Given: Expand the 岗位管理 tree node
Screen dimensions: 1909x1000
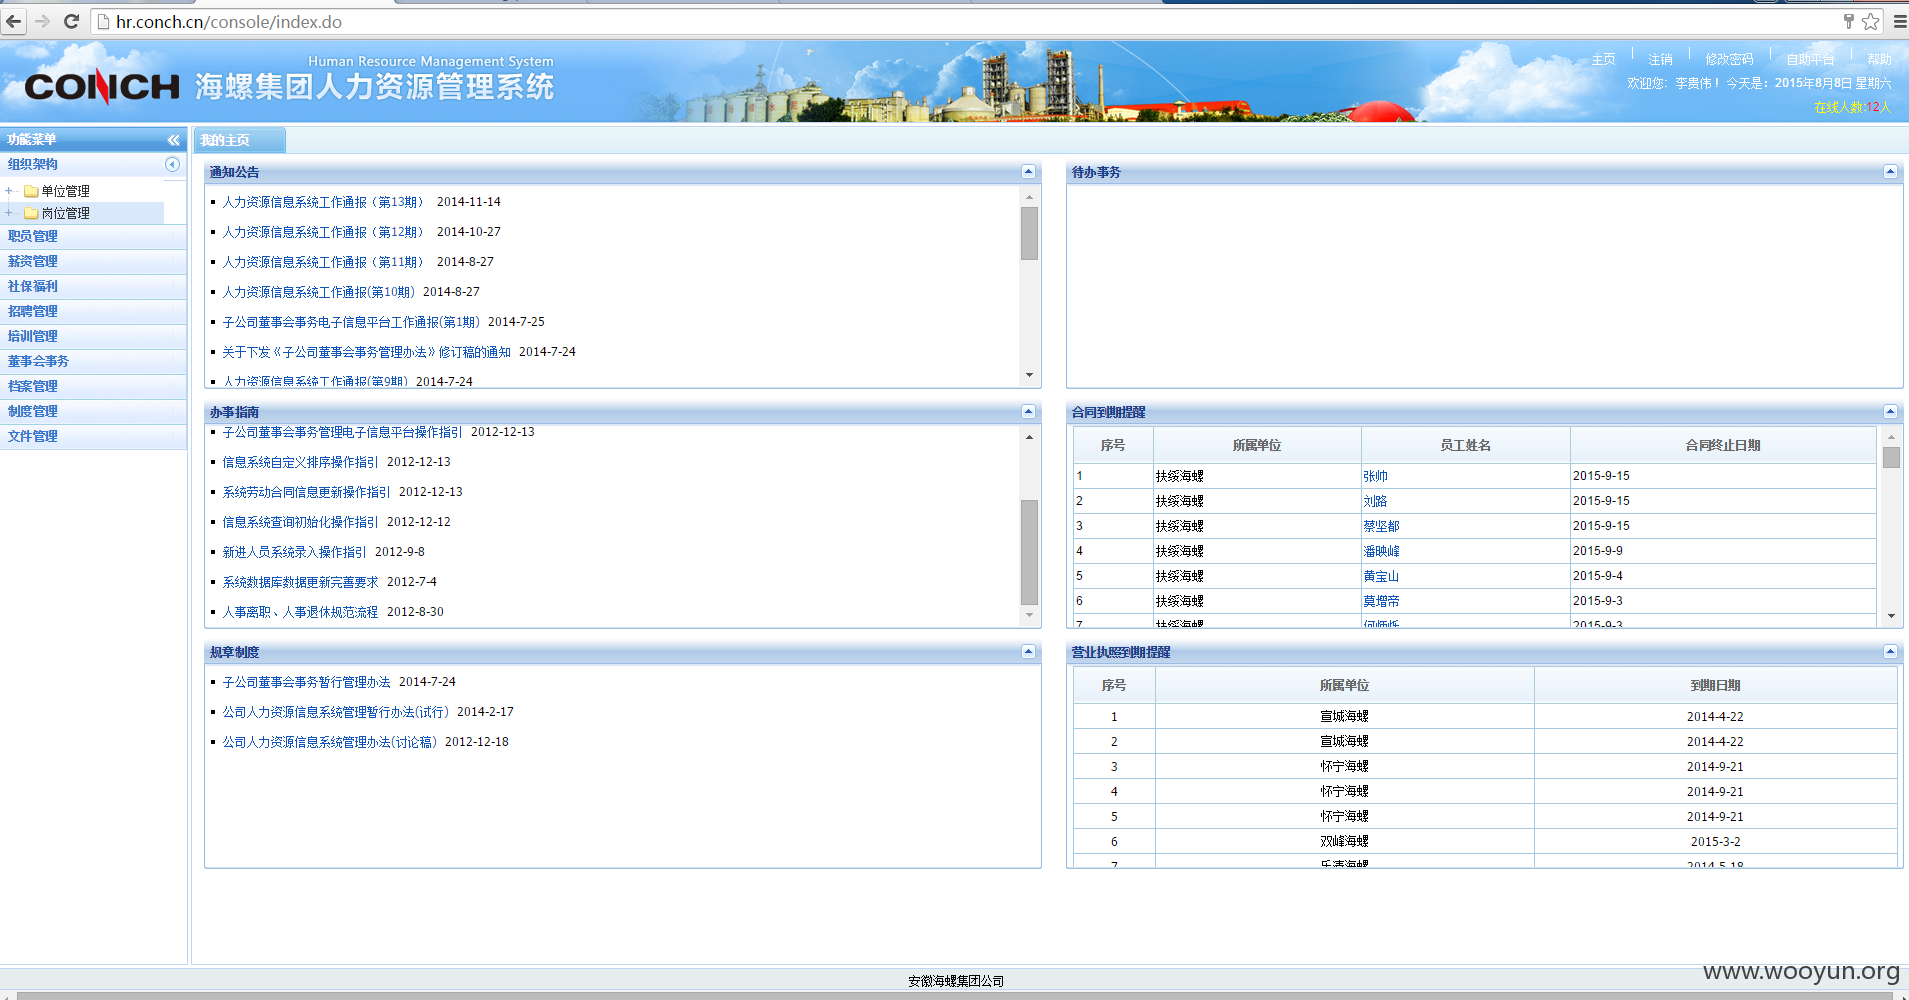Looking at the screenshot, I should (x=9, y=213).
